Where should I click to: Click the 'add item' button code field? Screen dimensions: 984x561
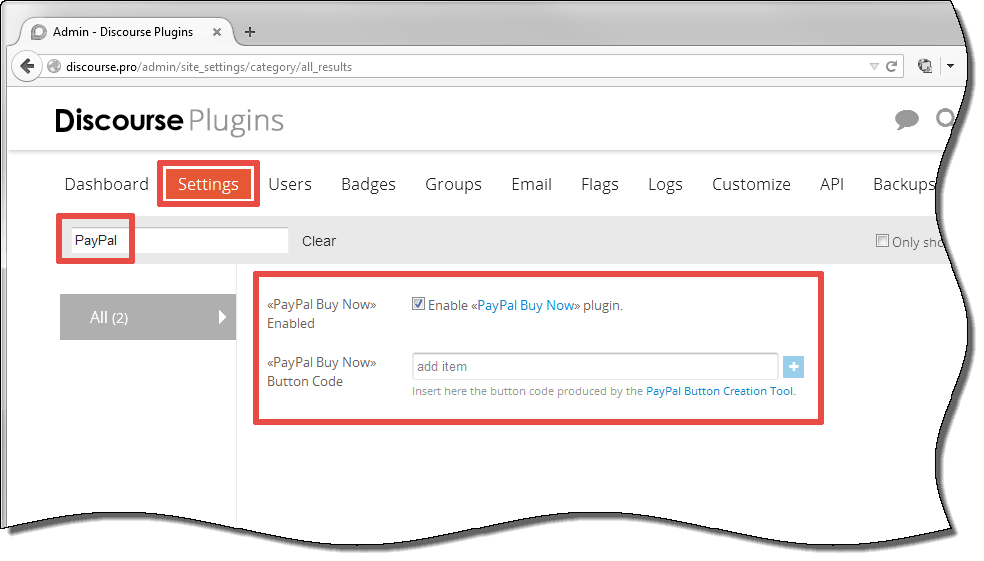point(595,366)
